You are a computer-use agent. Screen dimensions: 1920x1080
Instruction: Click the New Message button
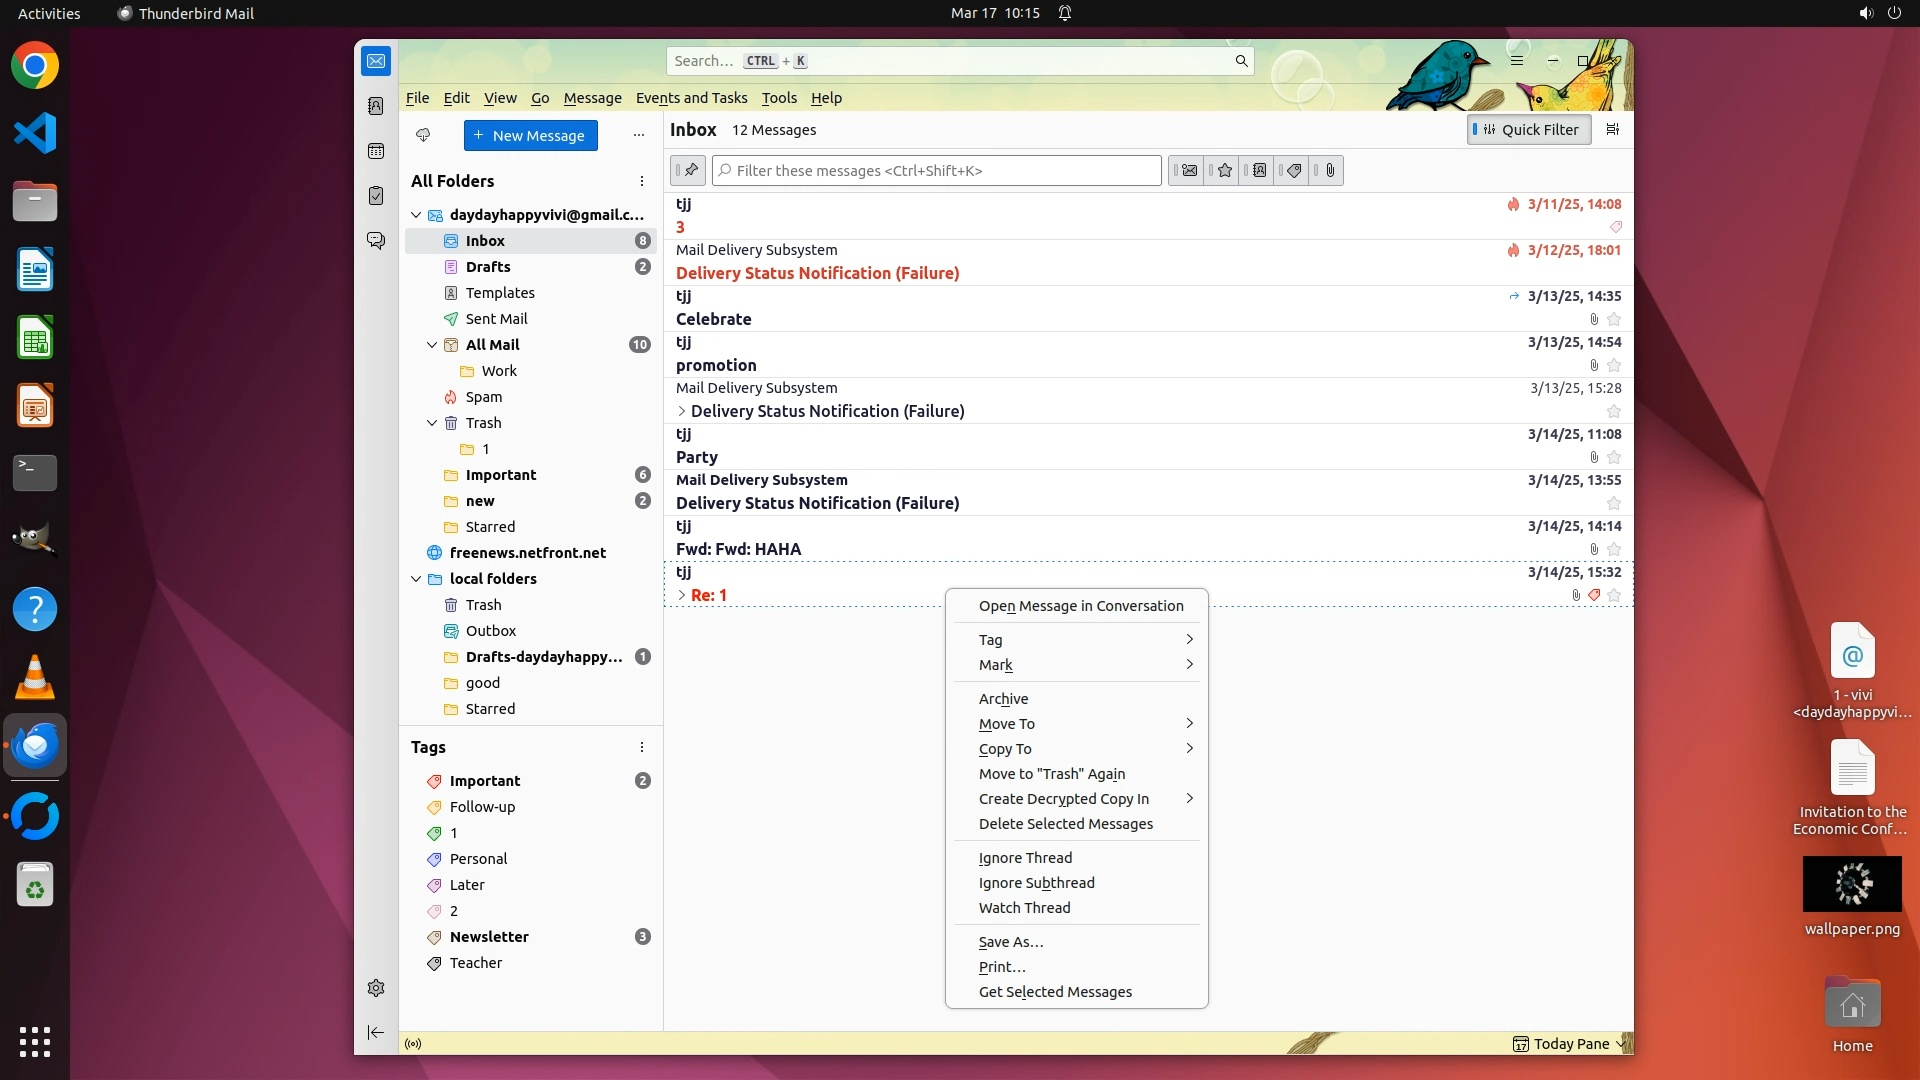[x=530, y=136]
